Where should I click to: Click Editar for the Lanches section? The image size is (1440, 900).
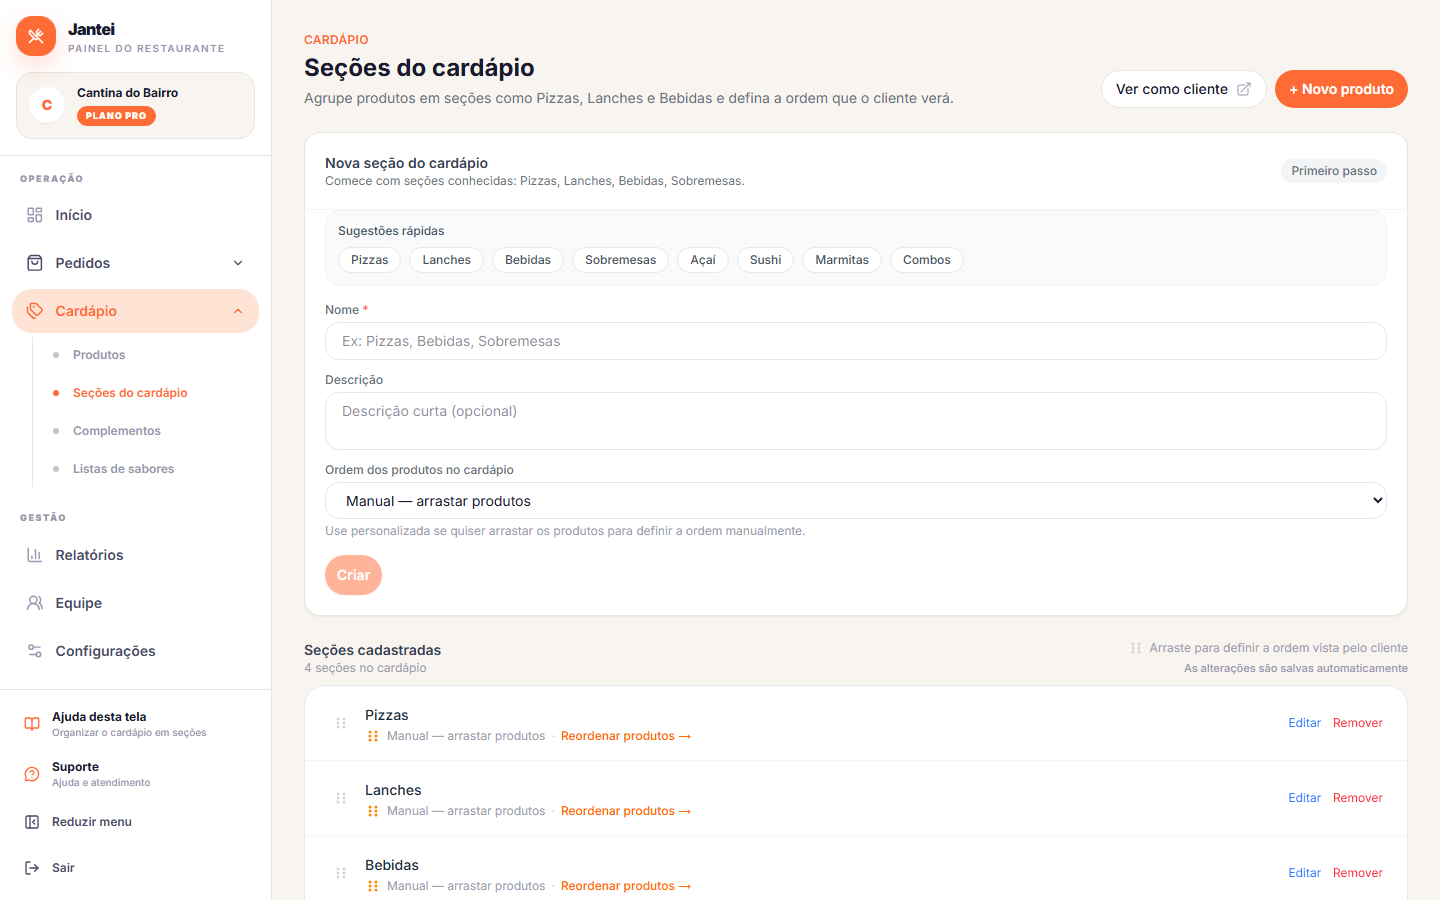tap(1304, 798)
